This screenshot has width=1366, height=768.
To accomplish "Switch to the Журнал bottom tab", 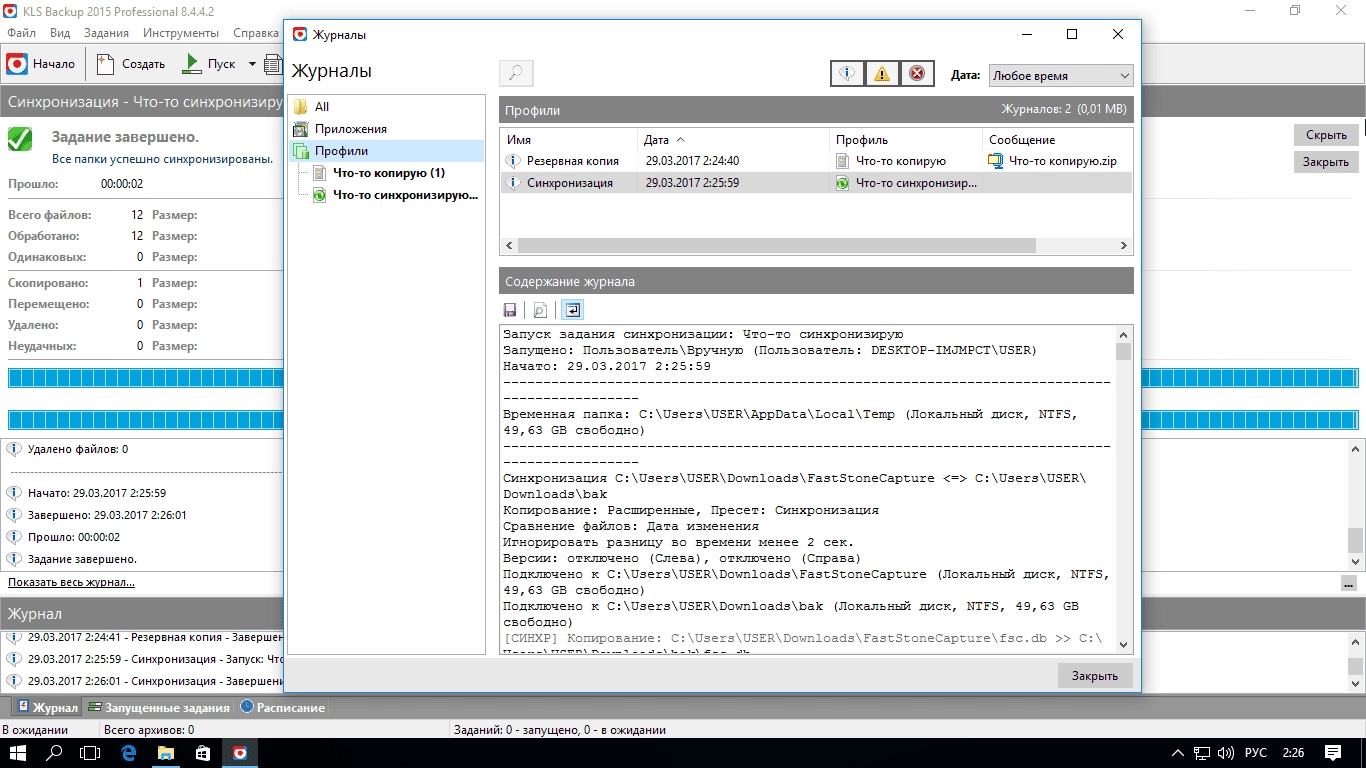I will 46,707.
